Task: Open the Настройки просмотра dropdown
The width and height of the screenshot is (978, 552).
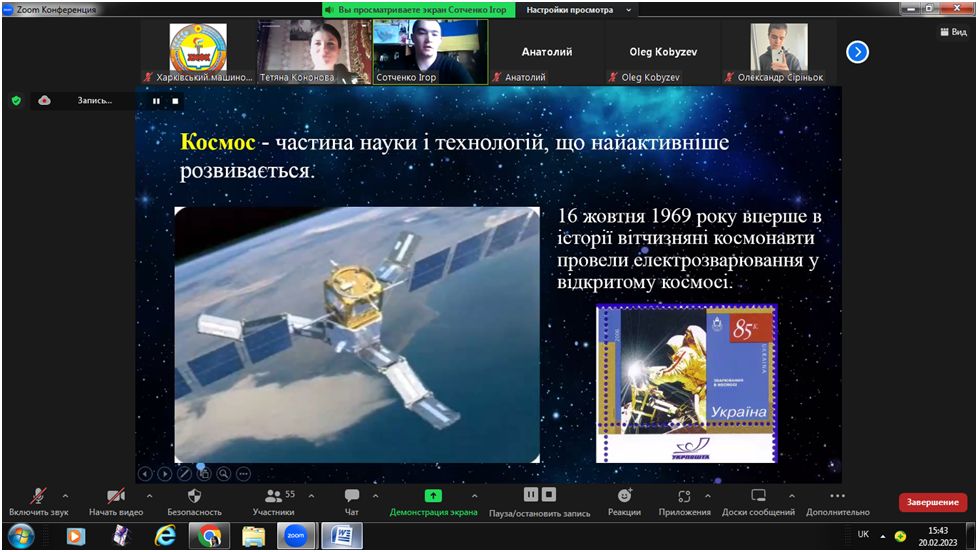Action: point(578,10)
